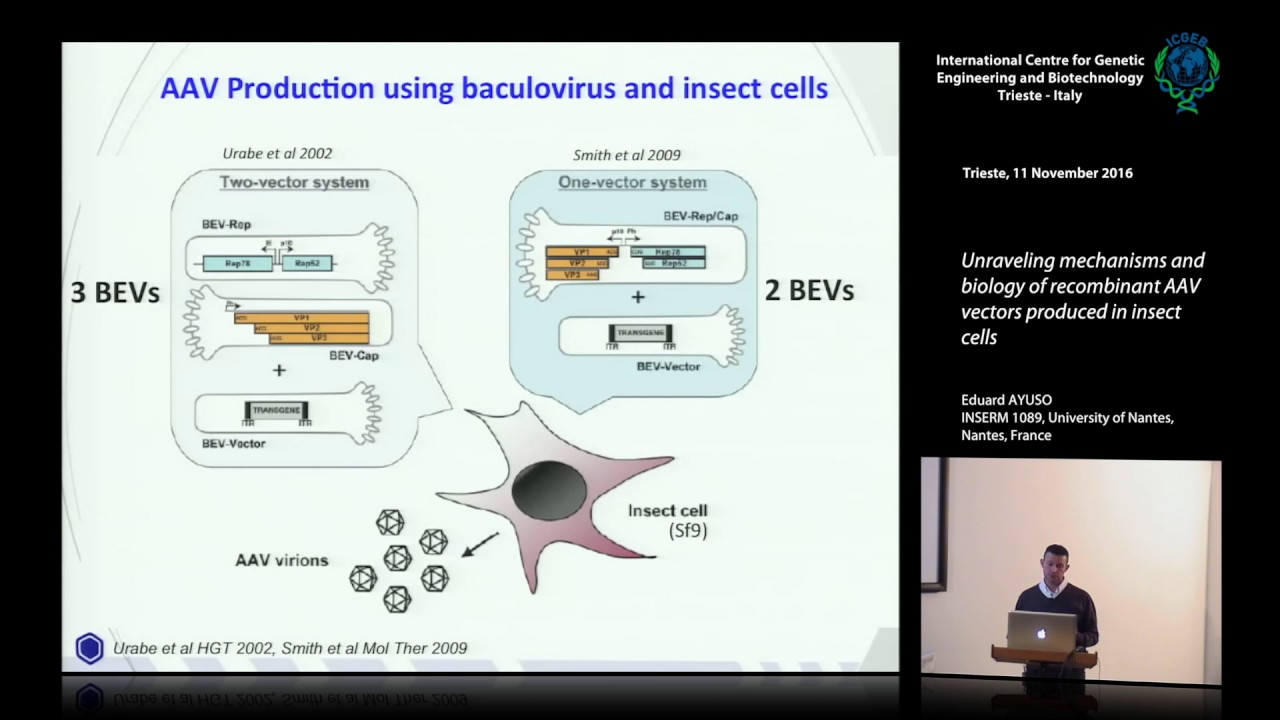Click 'BEV-Vector' label in the two-vector box

[x=234, y=443]
